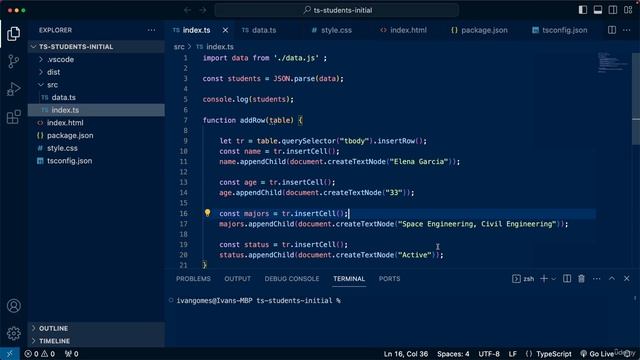Viewport: 640px width, 360px height.
Task: Close the index.ts editor tab
Action: pyautogui.click(x=225, y=30)
